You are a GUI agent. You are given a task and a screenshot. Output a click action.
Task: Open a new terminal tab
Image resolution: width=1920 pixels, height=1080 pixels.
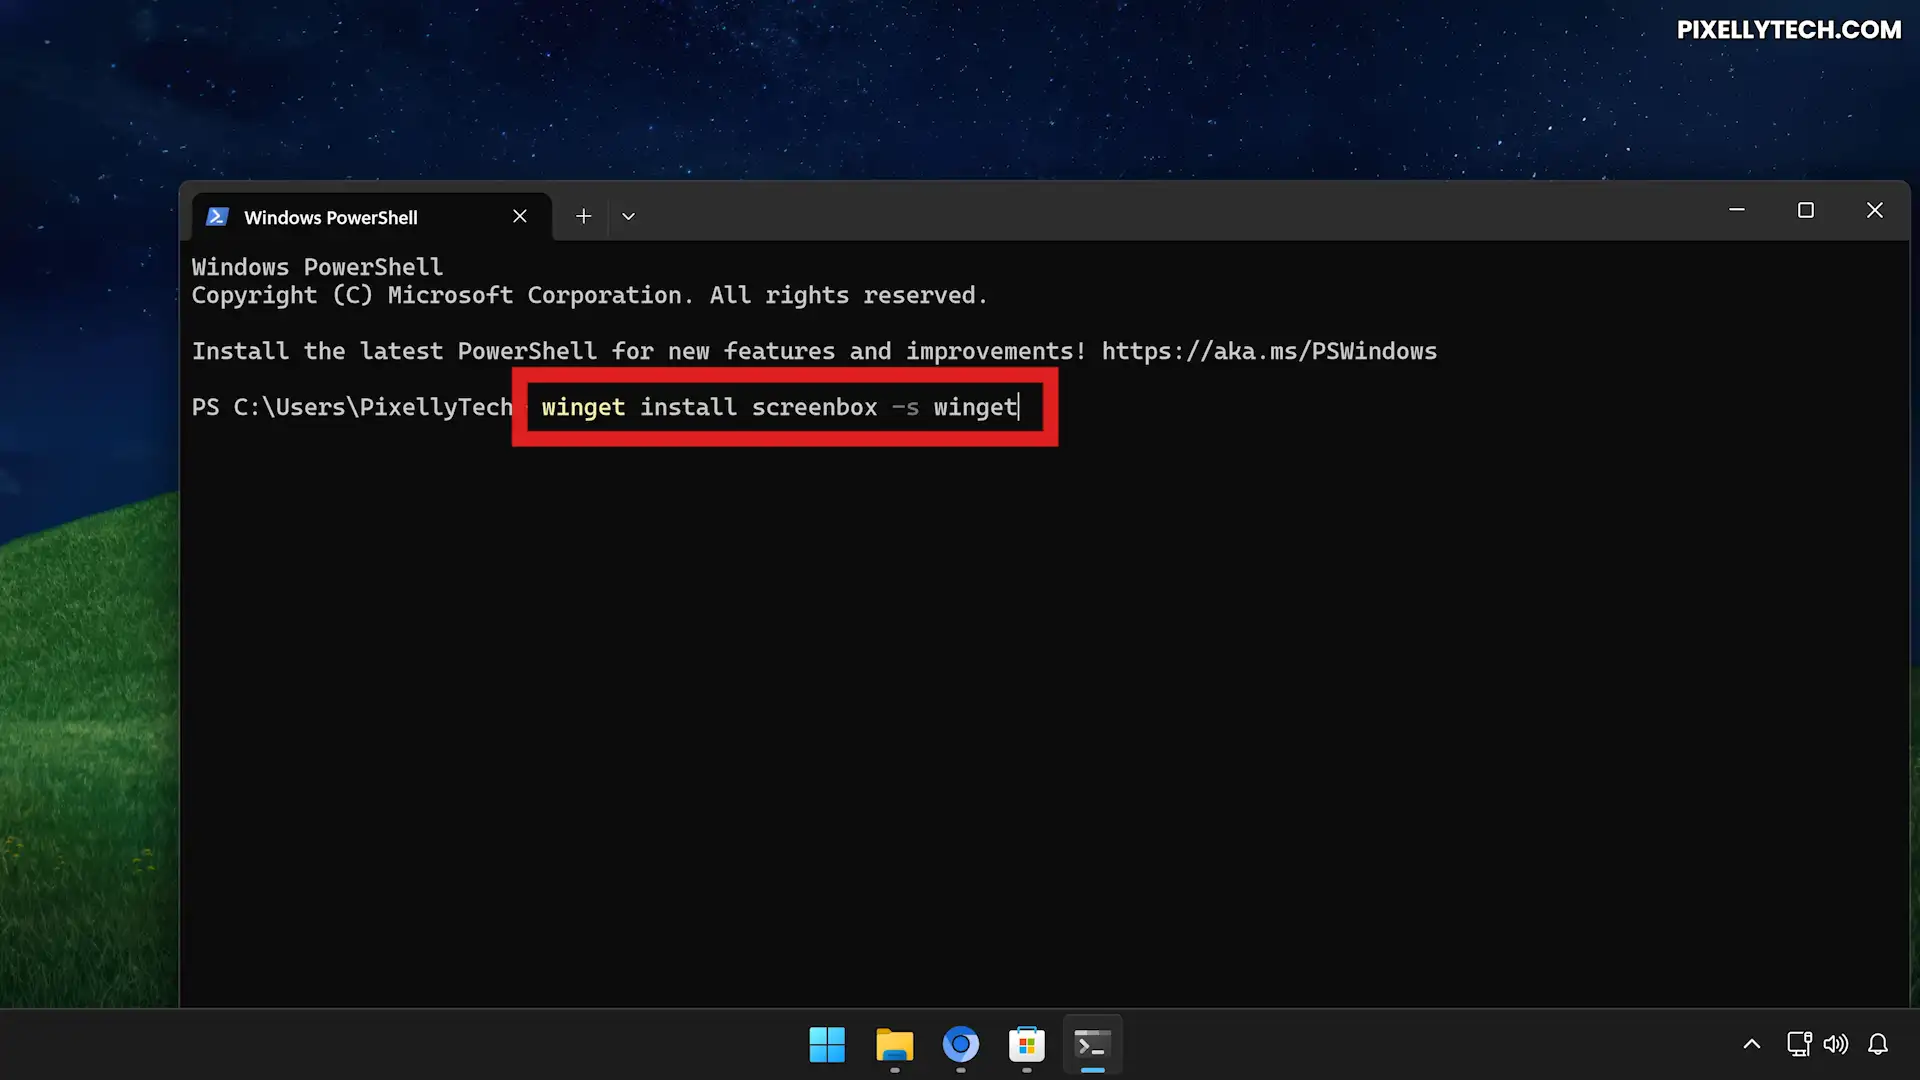tap(584, 216)
